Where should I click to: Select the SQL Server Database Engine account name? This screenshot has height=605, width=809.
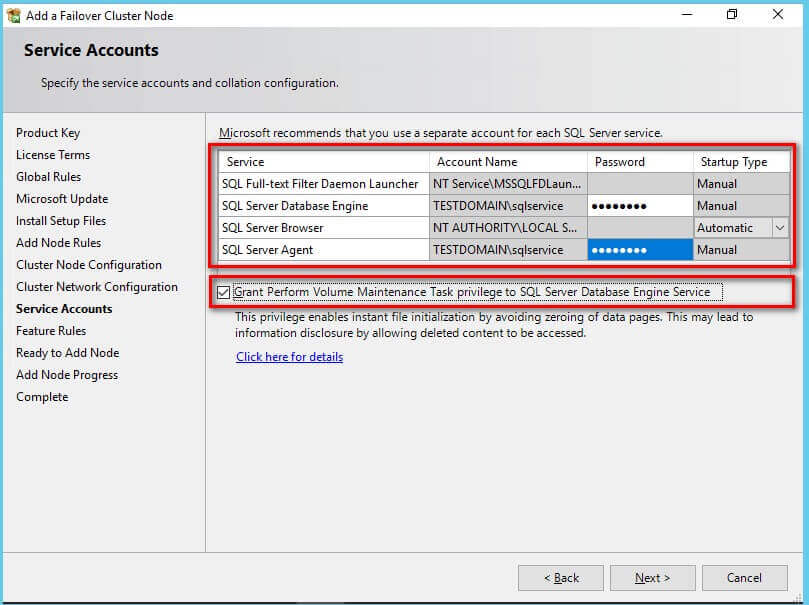[x=507, y=206]
